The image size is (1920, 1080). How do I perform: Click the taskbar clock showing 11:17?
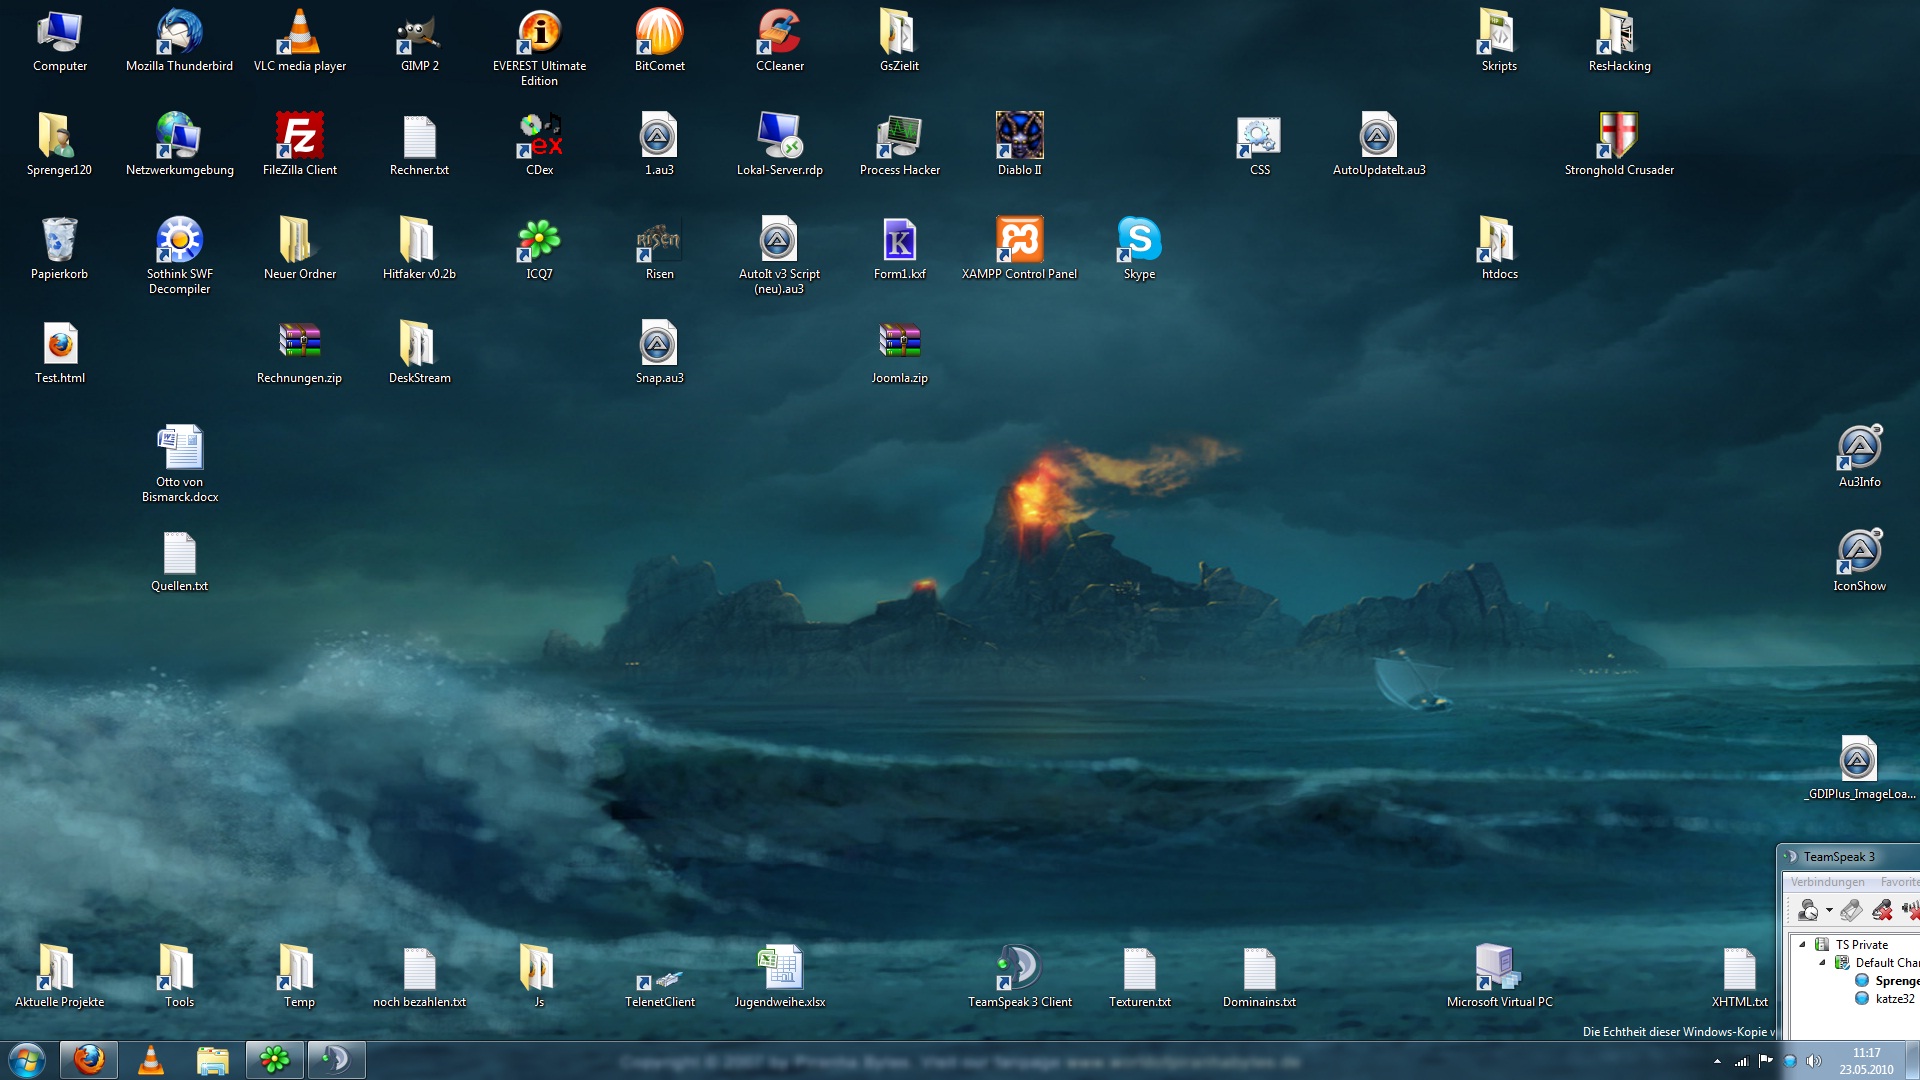1866,1060
